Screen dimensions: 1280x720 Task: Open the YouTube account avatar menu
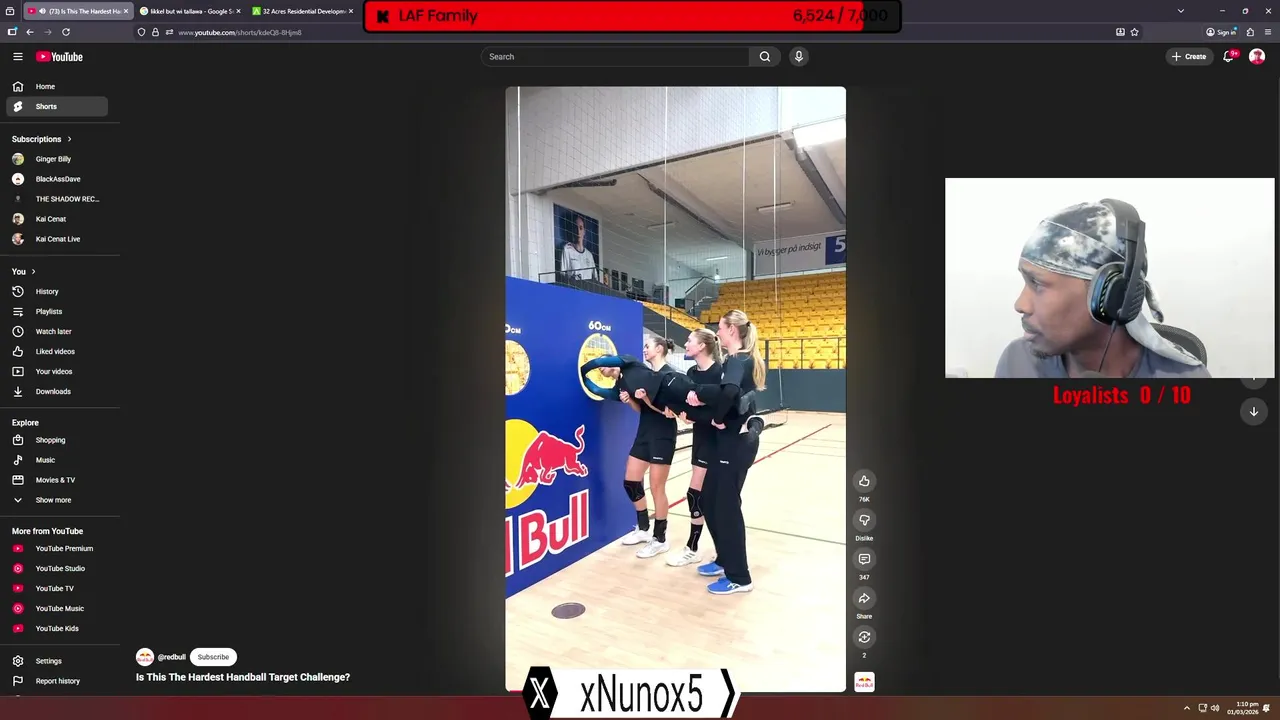1257,57
